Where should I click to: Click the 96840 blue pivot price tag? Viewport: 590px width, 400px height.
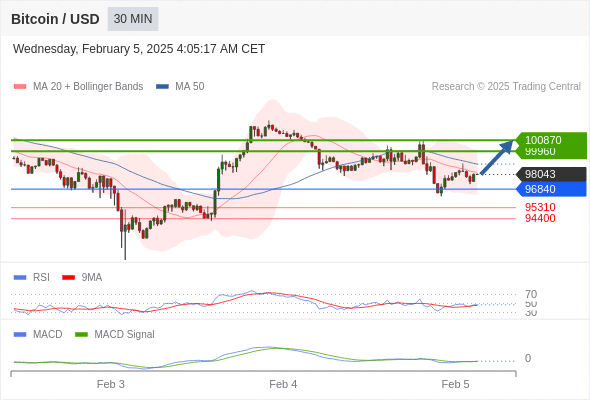(551, 189)
